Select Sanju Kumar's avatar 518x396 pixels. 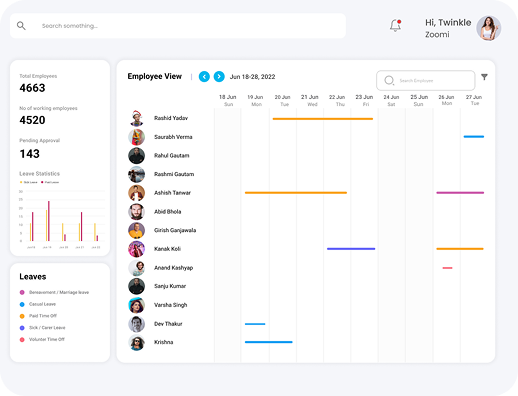click(136, 286)
